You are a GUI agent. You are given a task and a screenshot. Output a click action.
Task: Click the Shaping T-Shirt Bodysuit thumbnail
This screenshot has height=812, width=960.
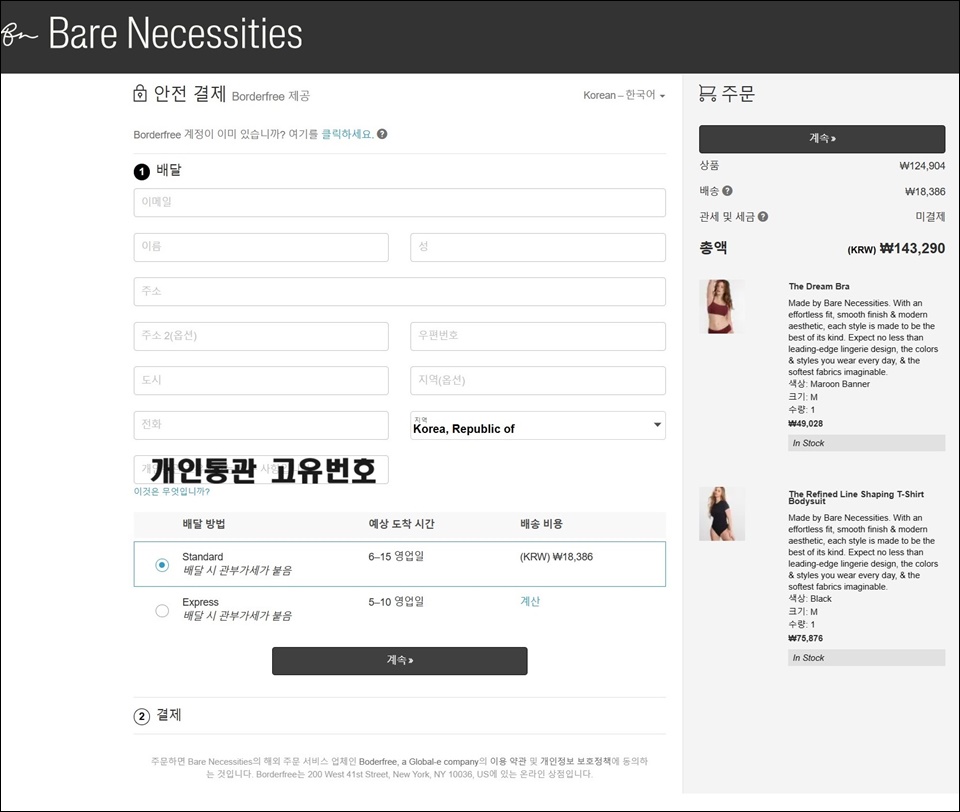(722, 514)
